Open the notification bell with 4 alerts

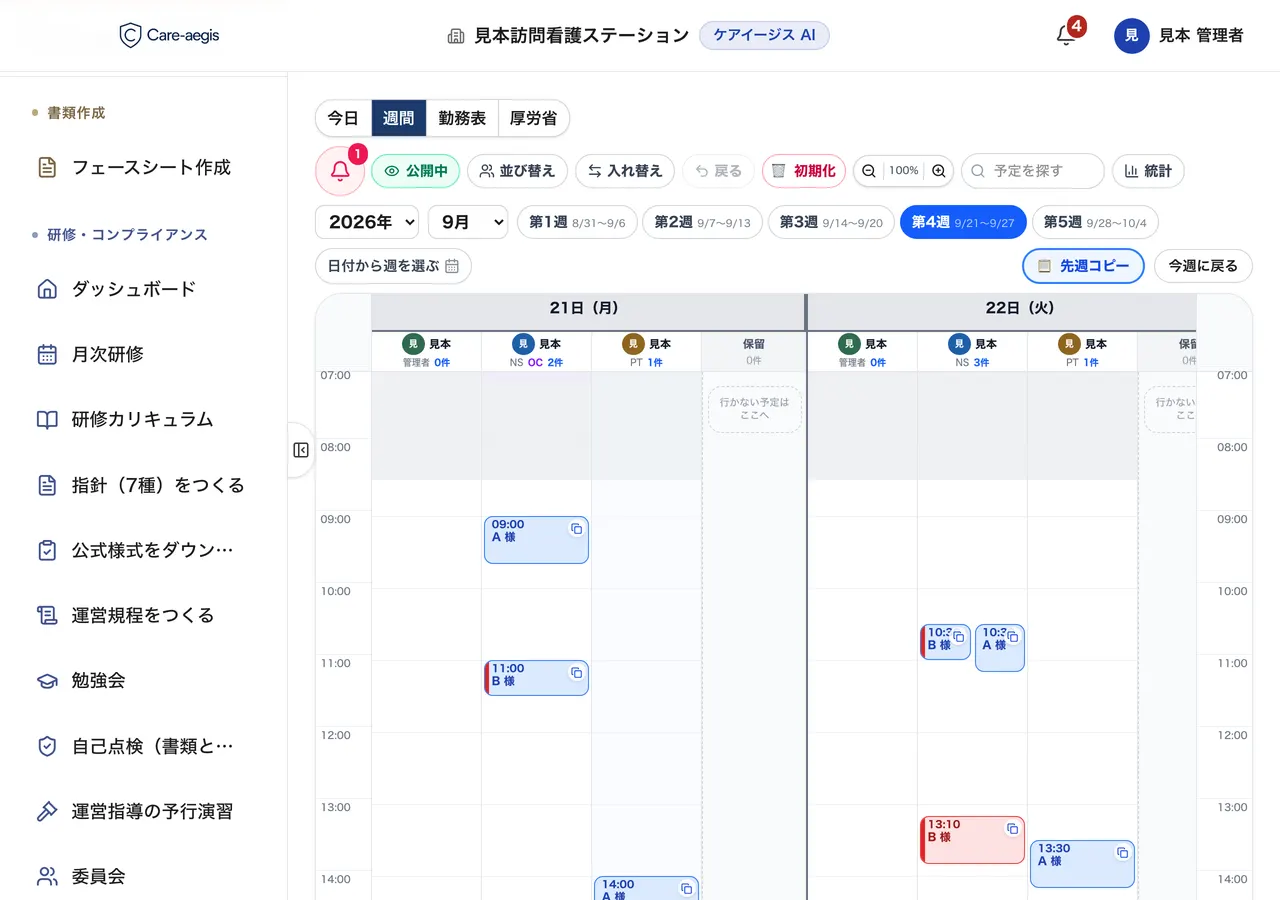point(1066,35)
